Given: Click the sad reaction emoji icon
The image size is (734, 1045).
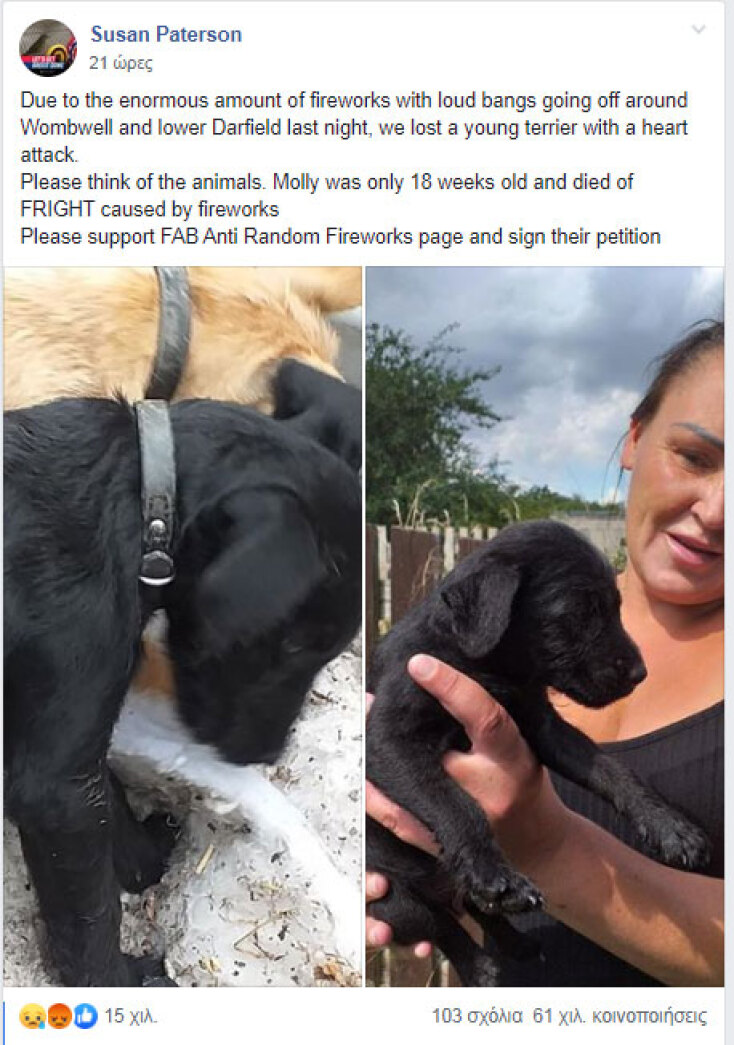Looking at the screenshot, I should tap(32, 1016).
